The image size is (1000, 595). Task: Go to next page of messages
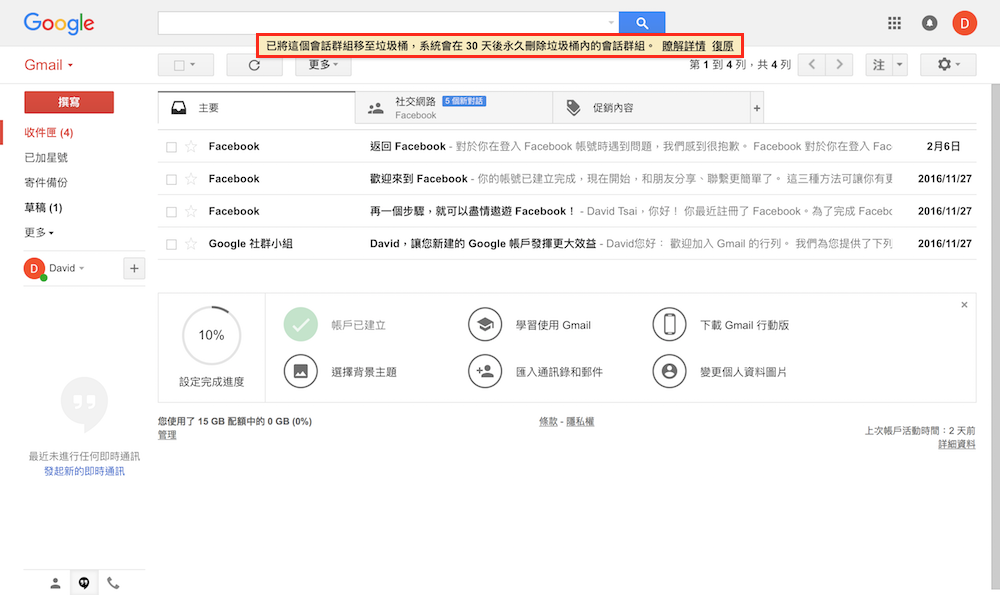pyautogui.click(x=840, y=65)
